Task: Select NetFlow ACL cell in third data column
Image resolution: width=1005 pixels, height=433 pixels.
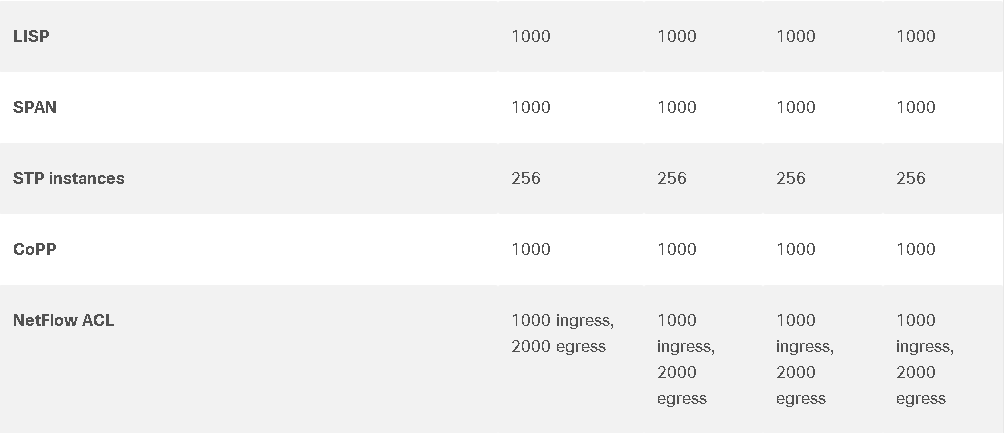Action: 805,359
